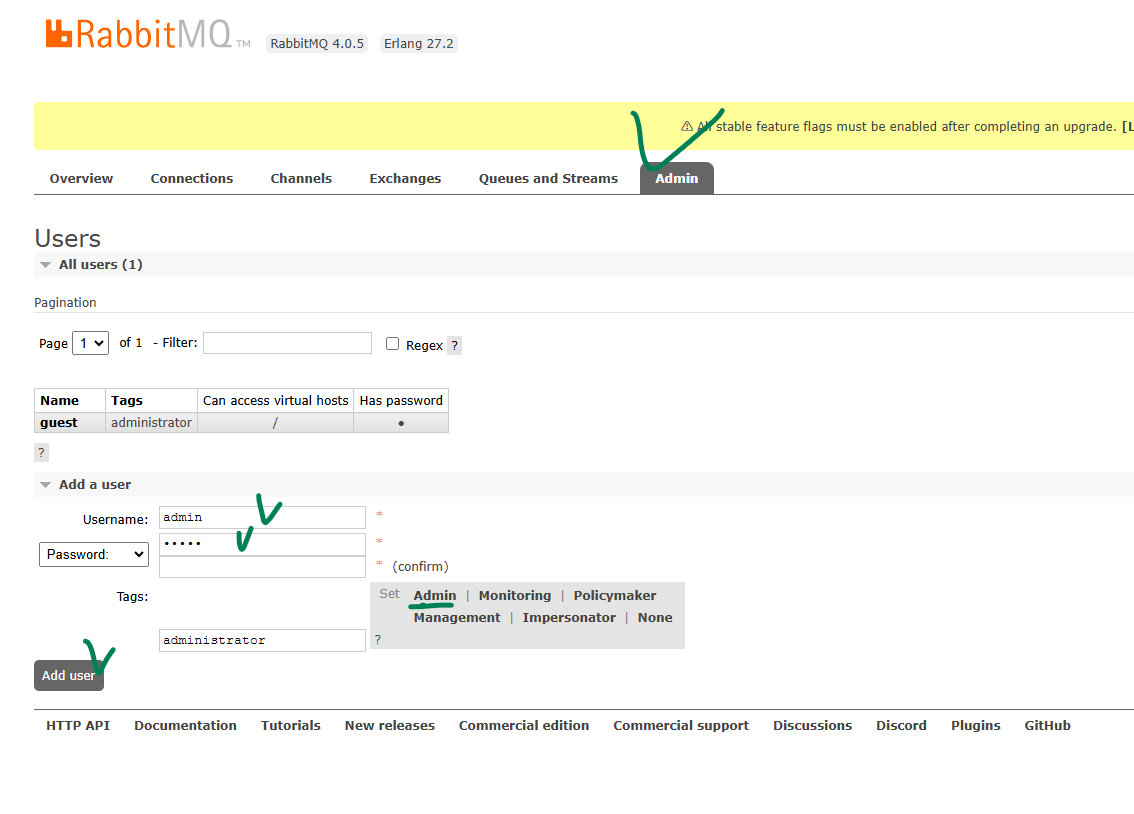Screen dimensions: 1134x814
Task: Switch to the Connections tab
Action: point(192,179)
